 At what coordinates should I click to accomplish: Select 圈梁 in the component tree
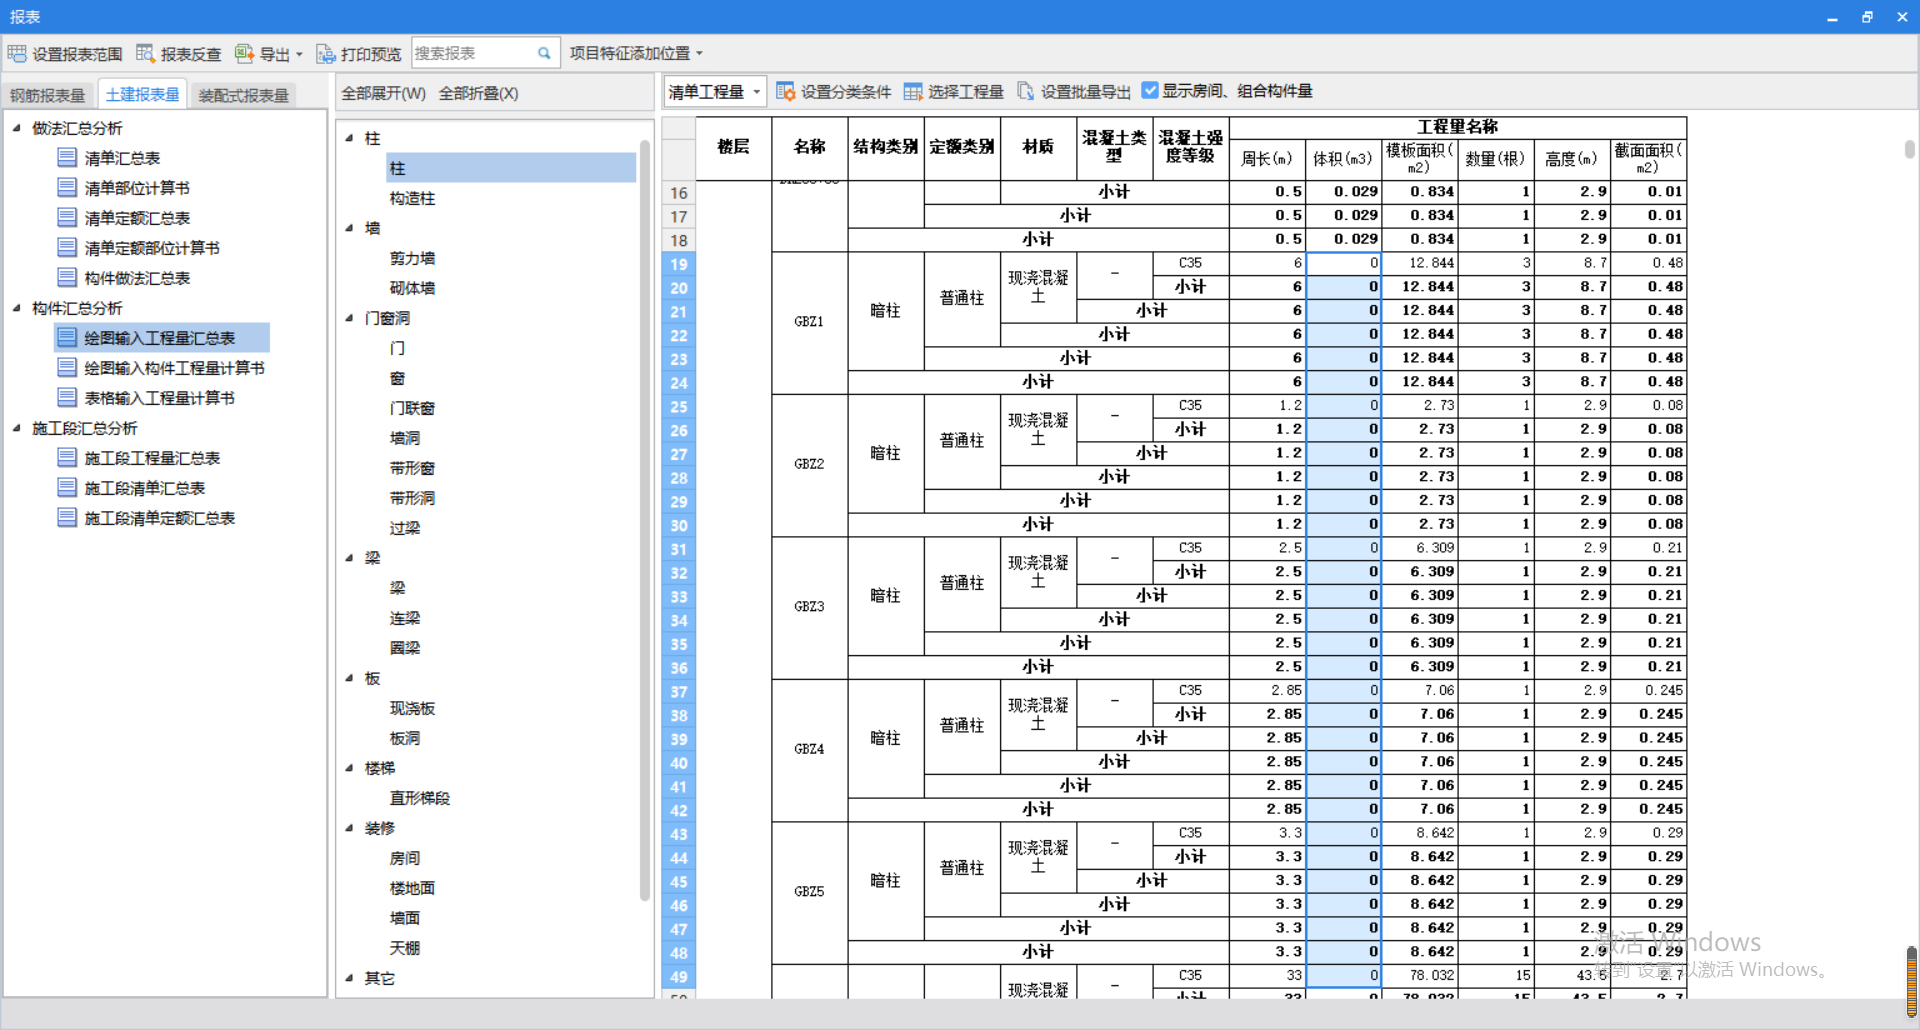pos(405,648)
